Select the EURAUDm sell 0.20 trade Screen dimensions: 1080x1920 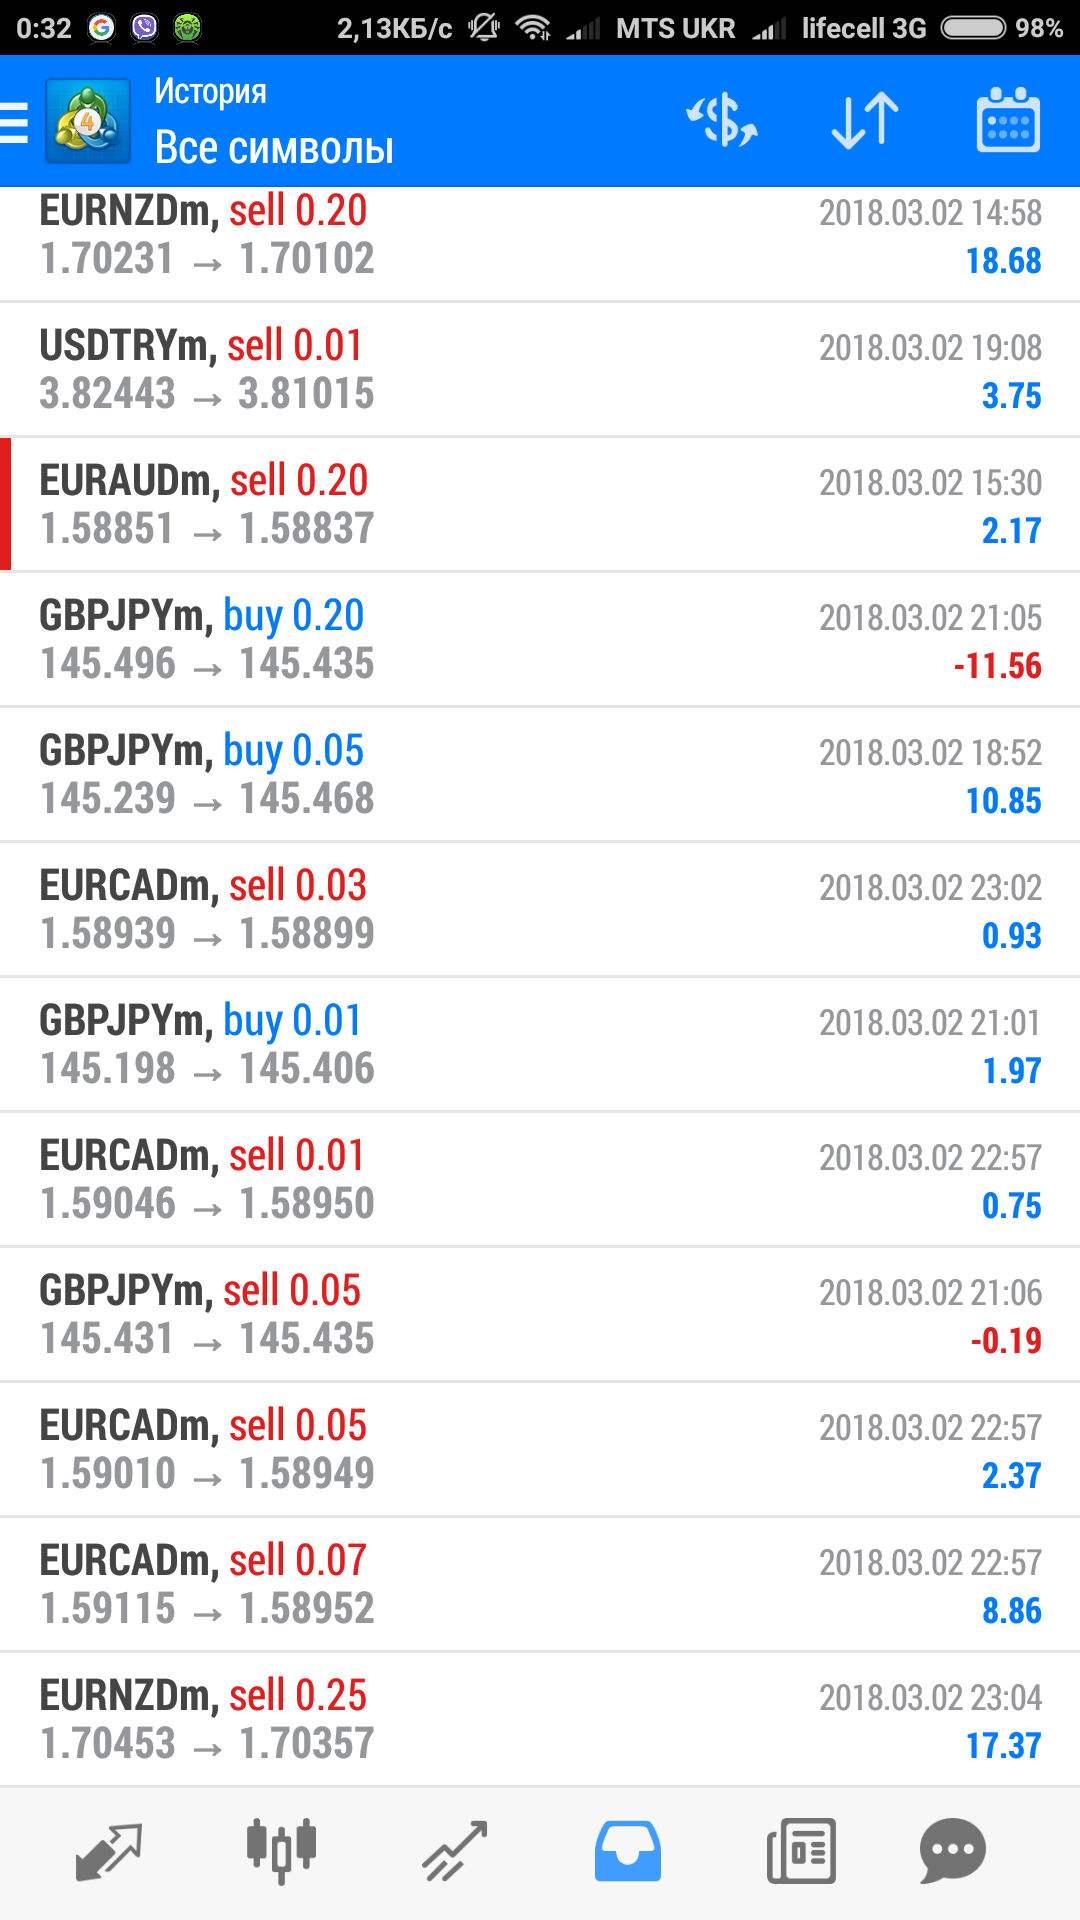540,505
